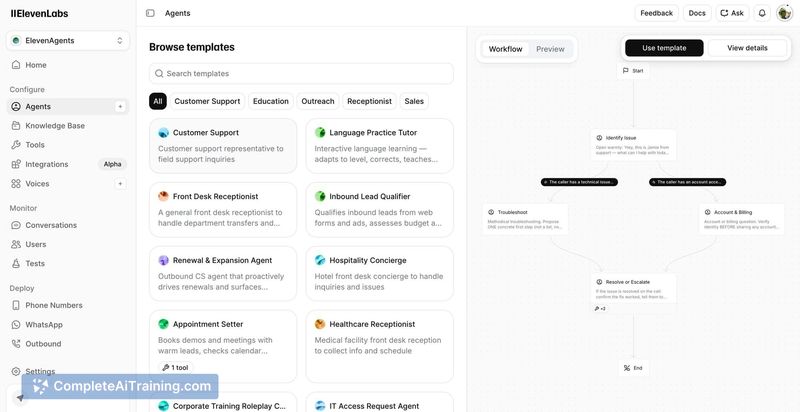Open Users under Monitor
800x412 pixels.
click(68, 244)
